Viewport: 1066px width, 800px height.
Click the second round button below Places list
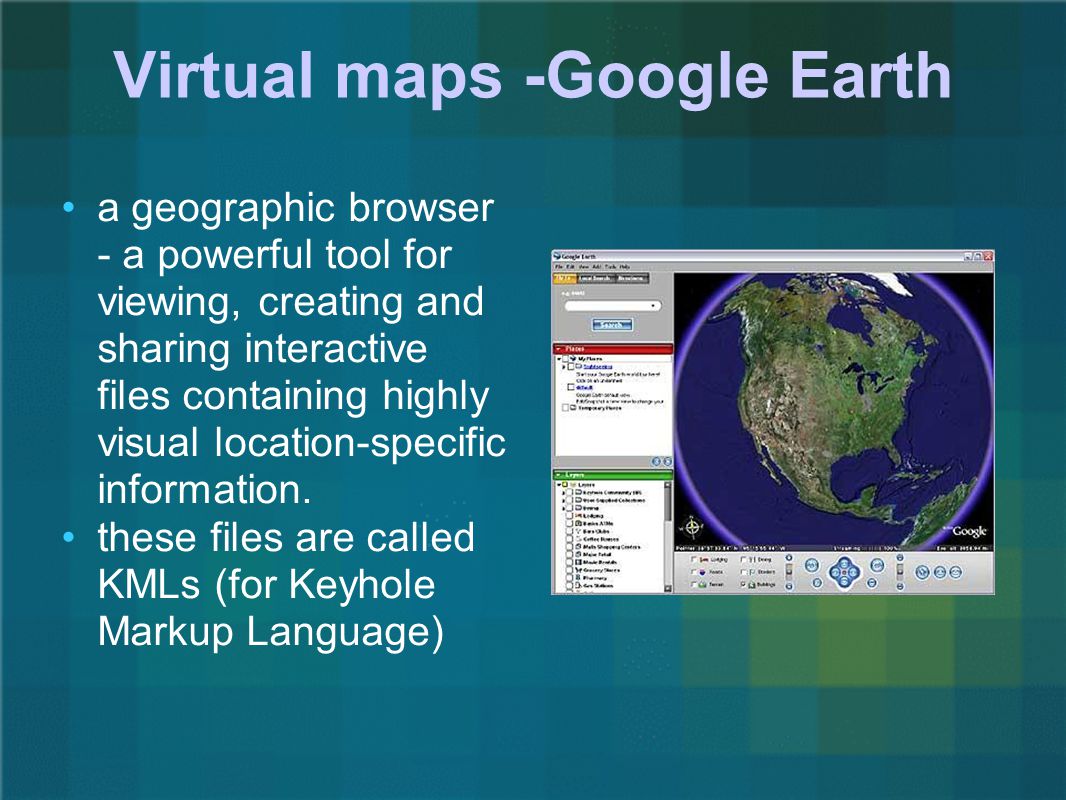click(x=667, y=462)
